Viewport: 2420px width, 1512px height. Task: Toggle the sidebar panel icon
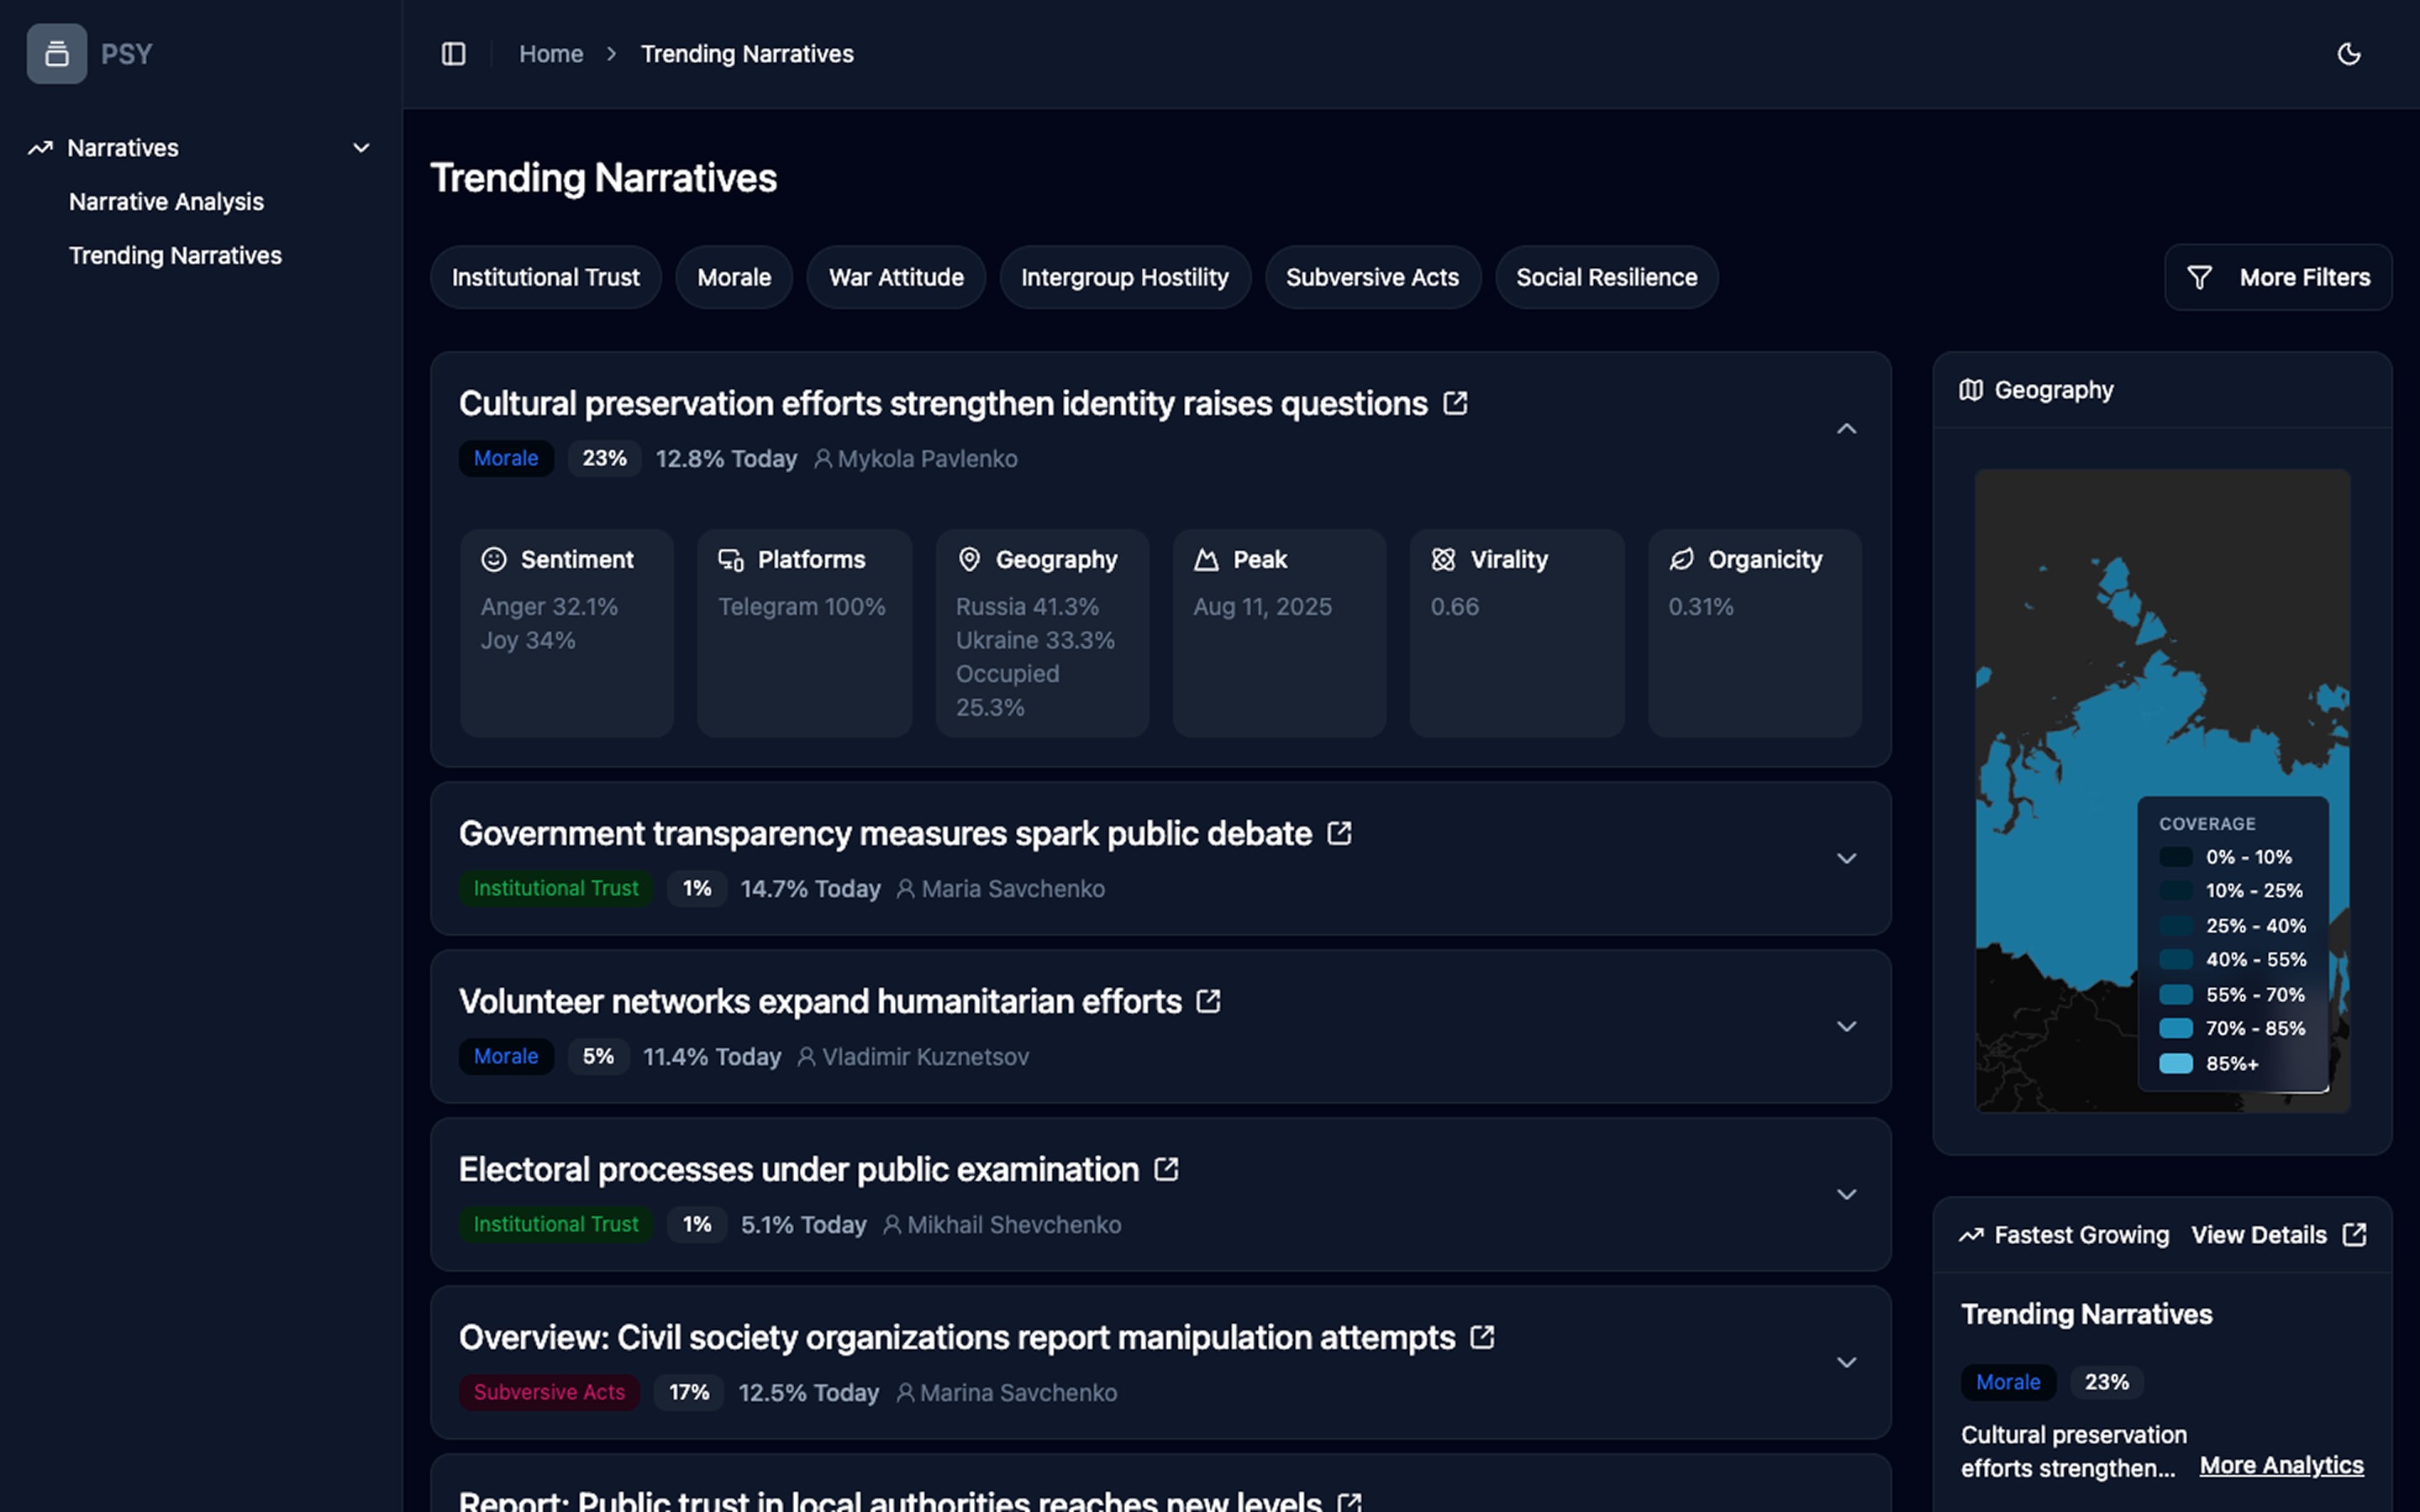pyautogui.click(x=453, y=54)
